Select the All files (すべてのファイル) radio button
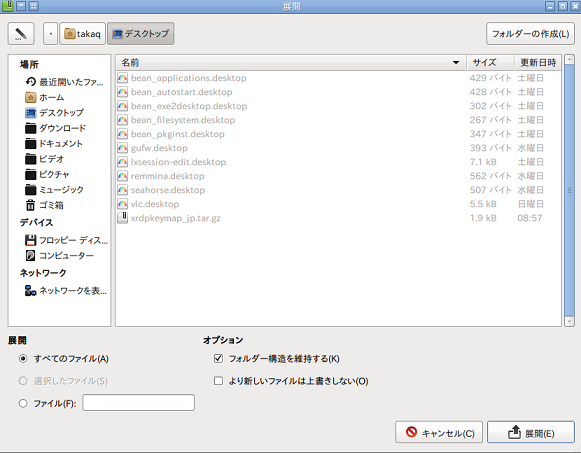Screen dimensions: 581x453 click(23, 359)
